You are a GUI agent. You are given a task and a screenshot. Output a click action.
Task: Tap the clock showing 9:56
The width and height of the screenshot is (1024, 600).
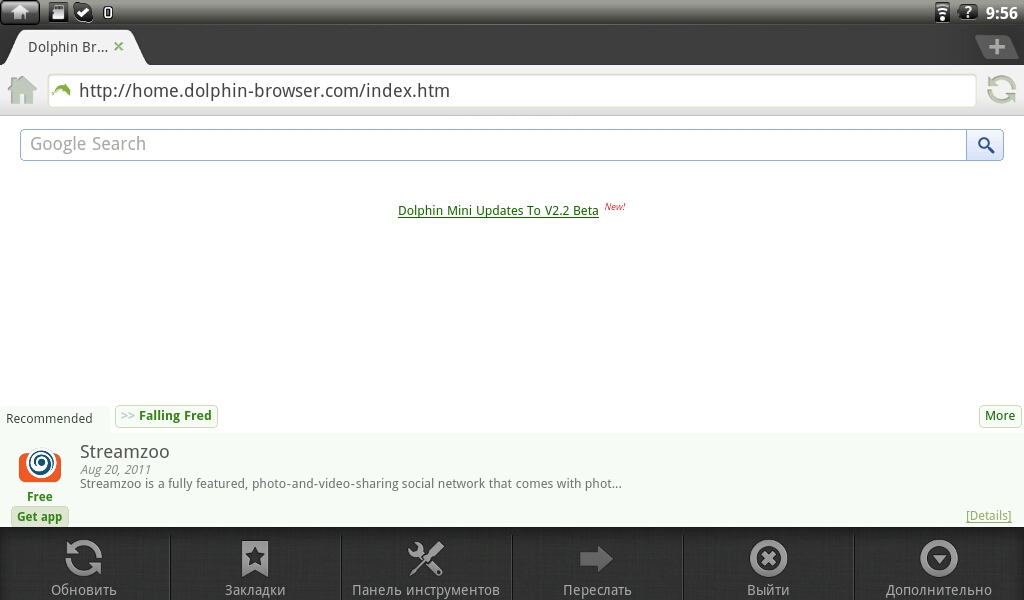[x=1001, y=12]
